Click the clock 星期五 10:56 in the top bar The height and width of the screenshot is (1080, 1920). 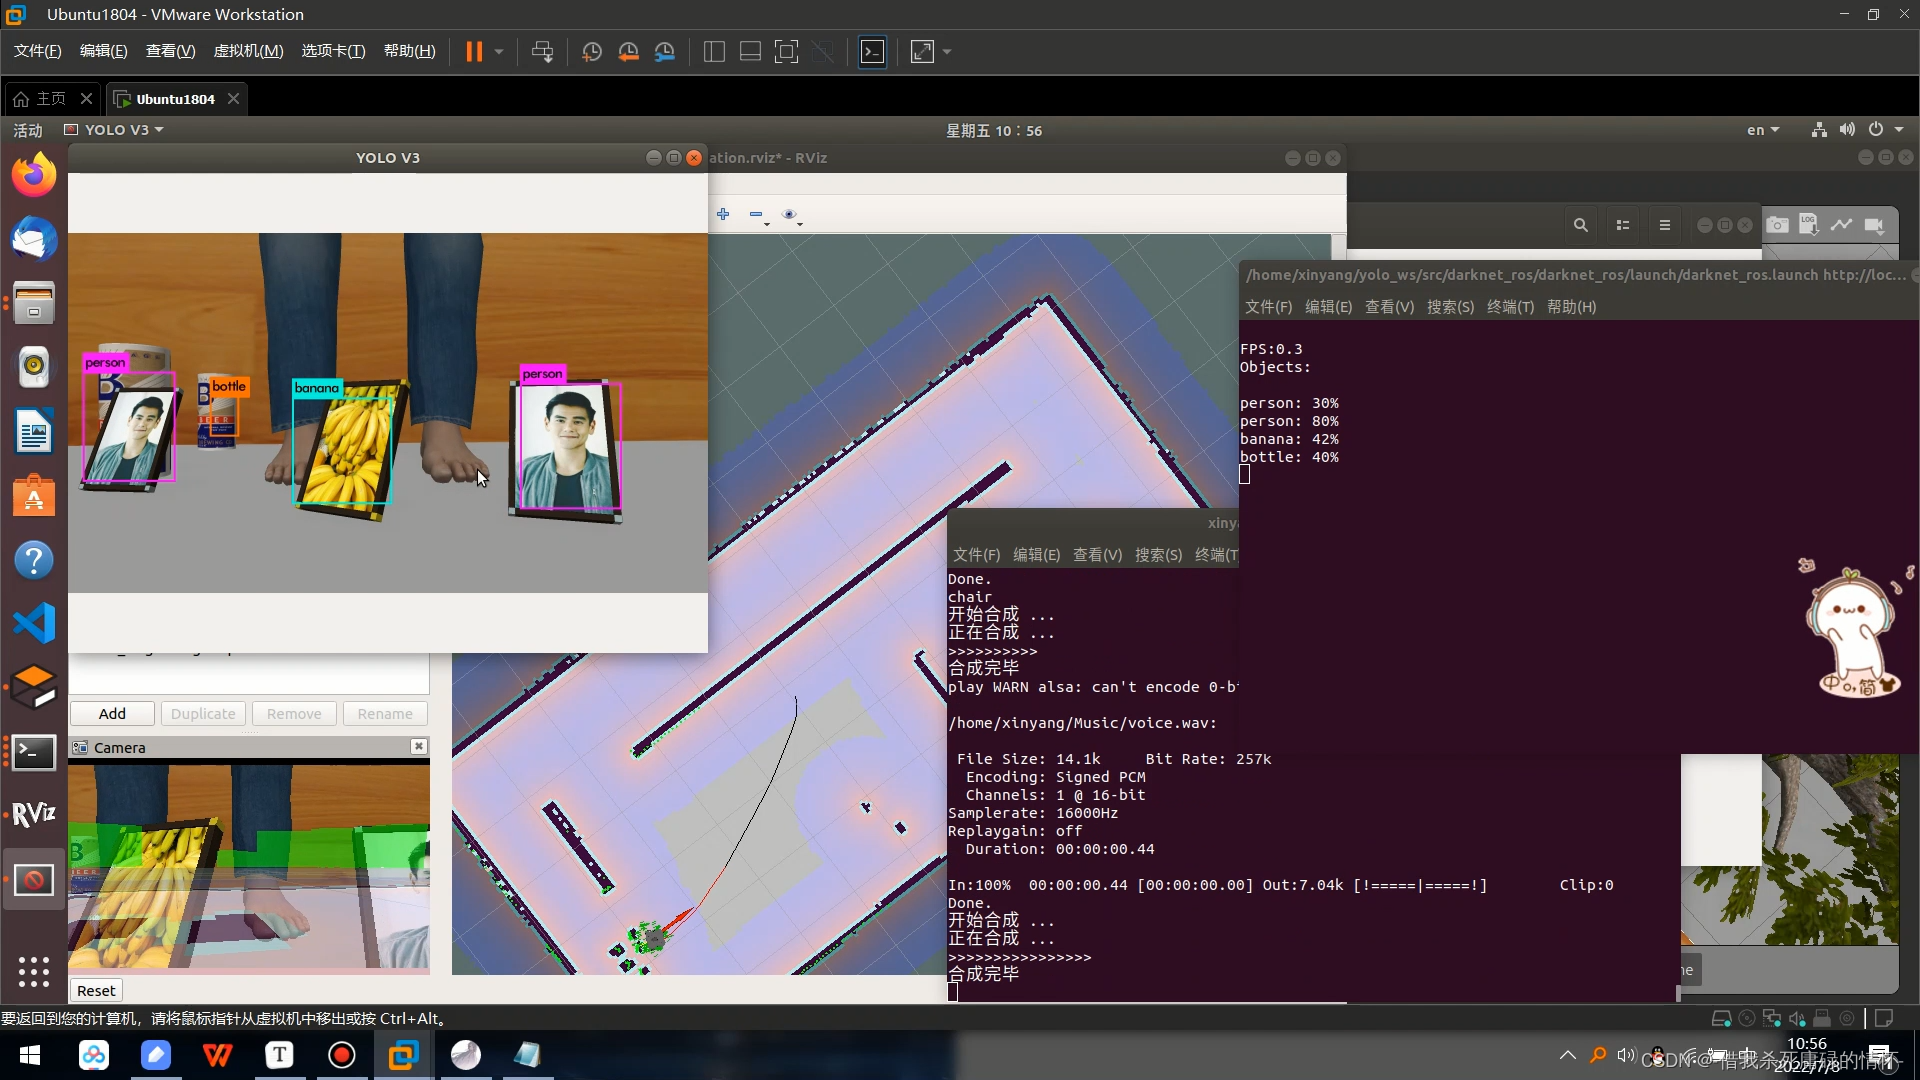point(994,130)
